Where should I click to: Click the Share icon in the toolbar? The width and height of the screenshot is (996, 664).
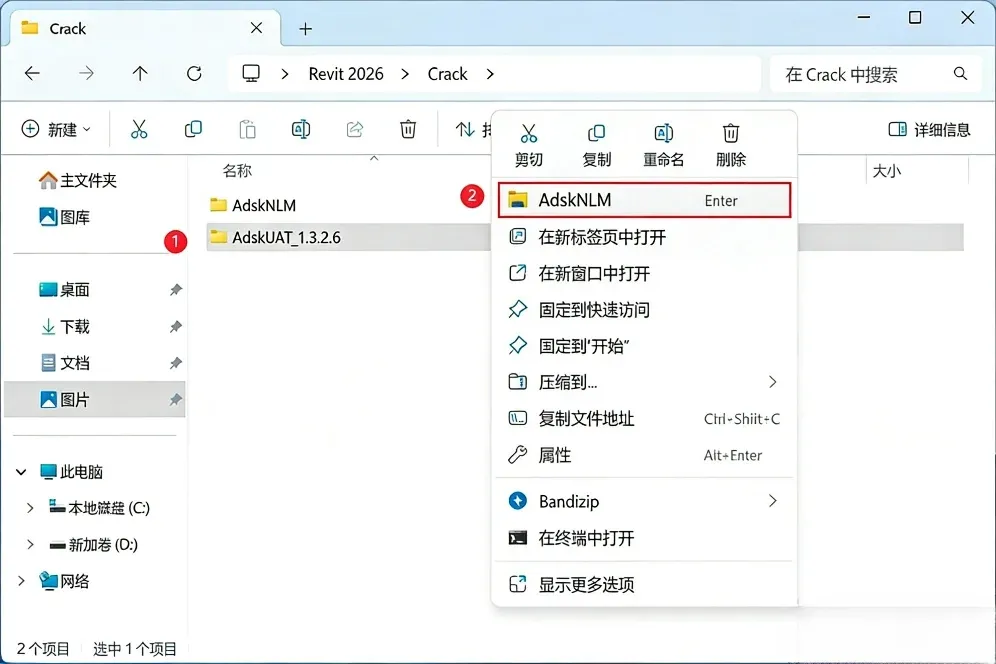[354, 129]
